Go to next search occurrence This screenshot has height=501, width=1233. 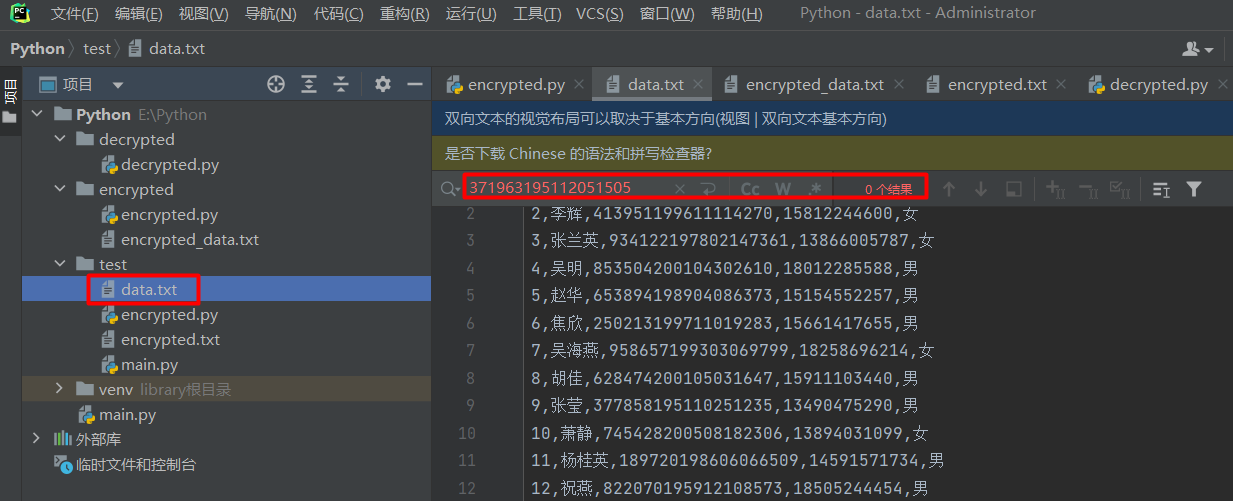point(981,189)
